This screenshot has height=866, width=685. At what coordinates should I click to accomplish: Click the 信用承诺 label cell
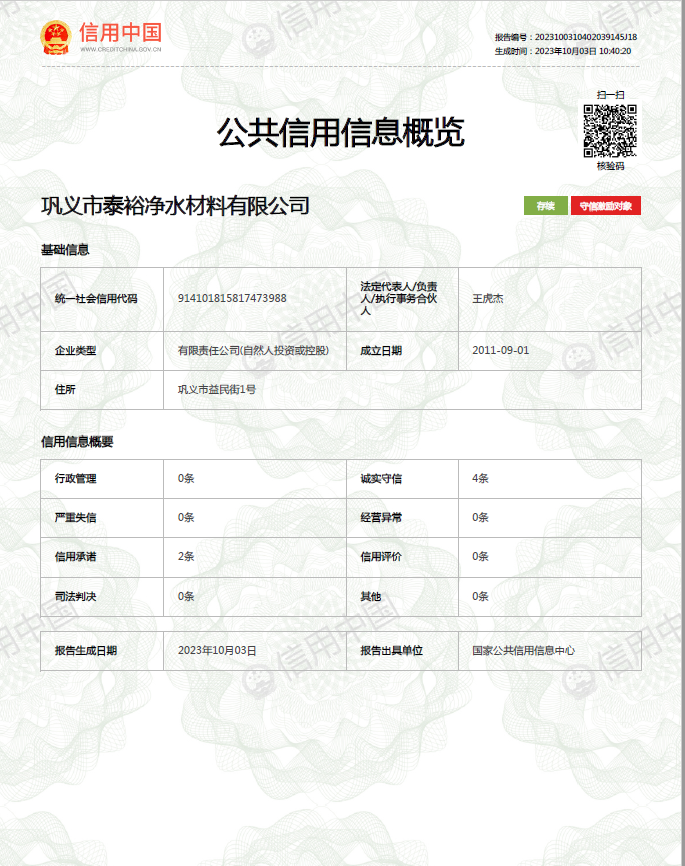(x=102, y=557)
